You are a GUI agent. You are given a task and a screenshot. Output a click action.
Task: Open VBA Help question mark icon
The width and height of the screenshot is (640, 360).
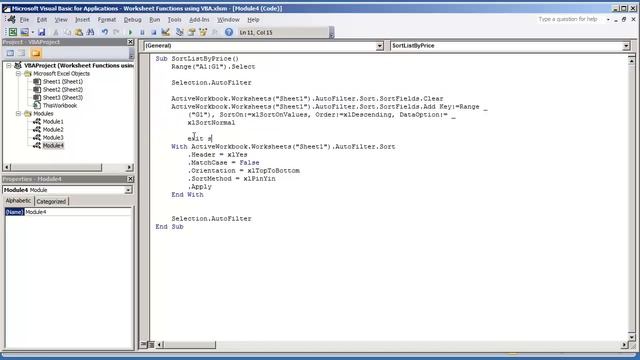229,32
